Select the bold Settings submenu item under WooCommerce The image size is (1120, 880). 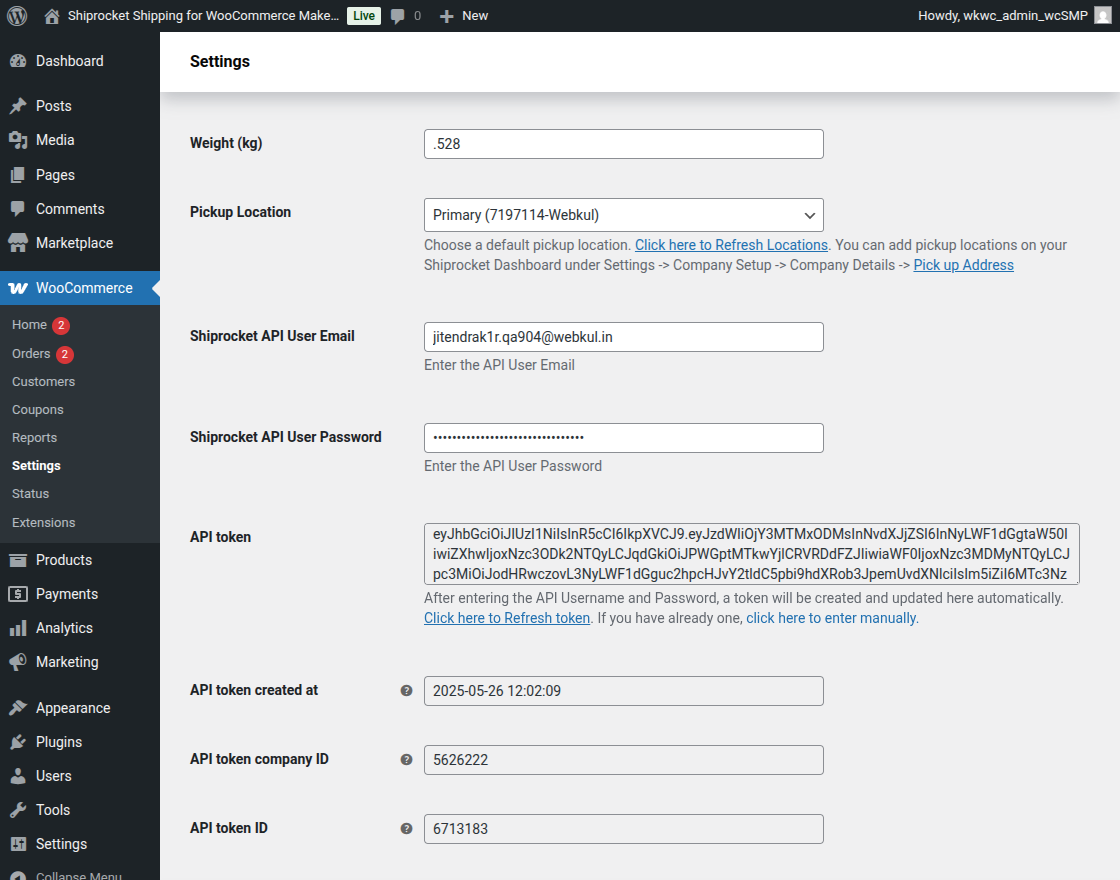point(36,466)
